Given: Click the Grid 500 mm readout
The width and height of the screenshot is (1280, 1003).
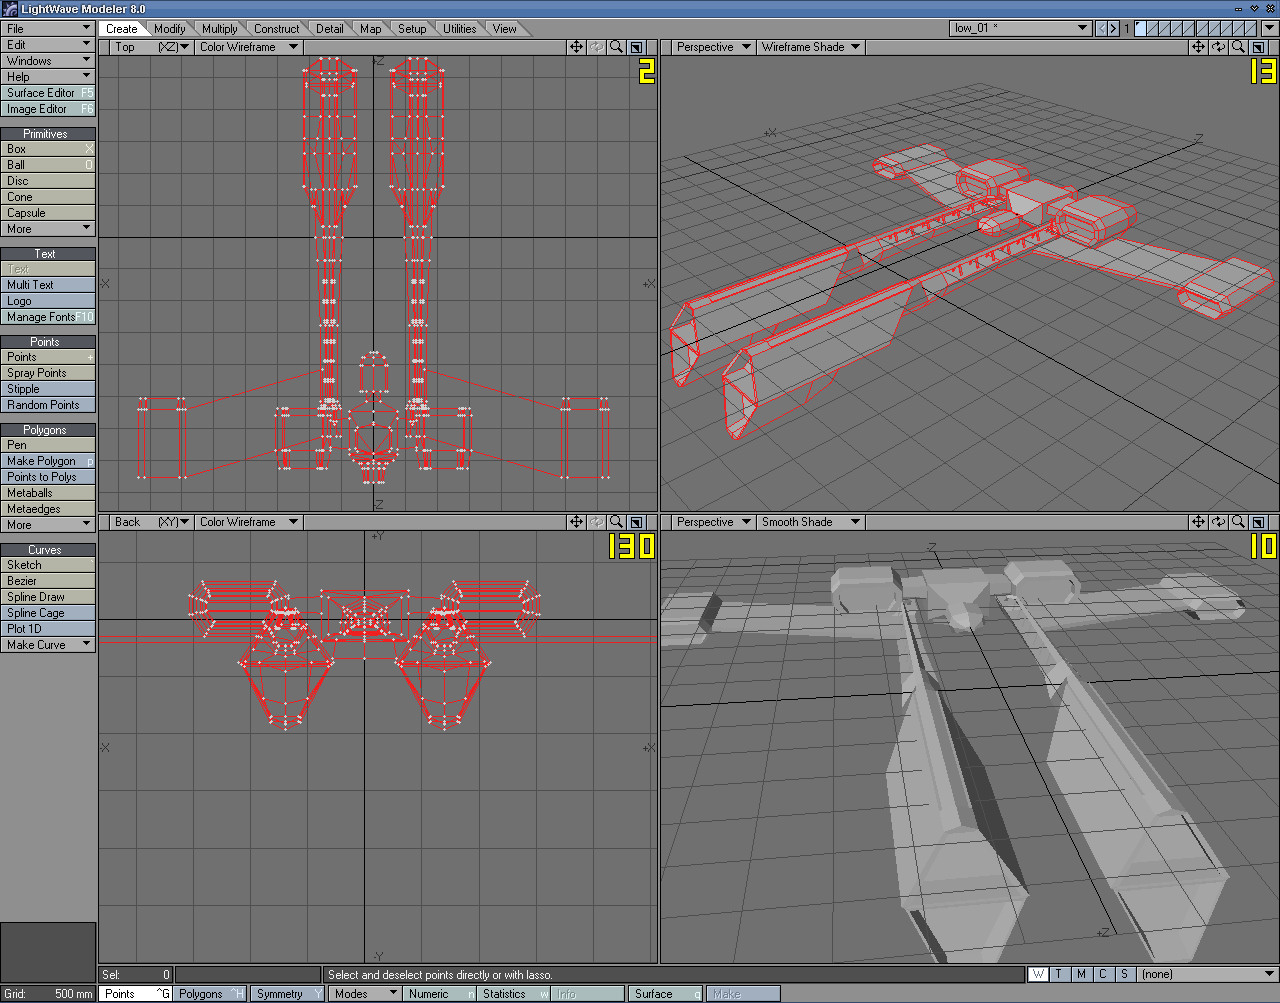Looking at the screenshot, I should 48,994.
